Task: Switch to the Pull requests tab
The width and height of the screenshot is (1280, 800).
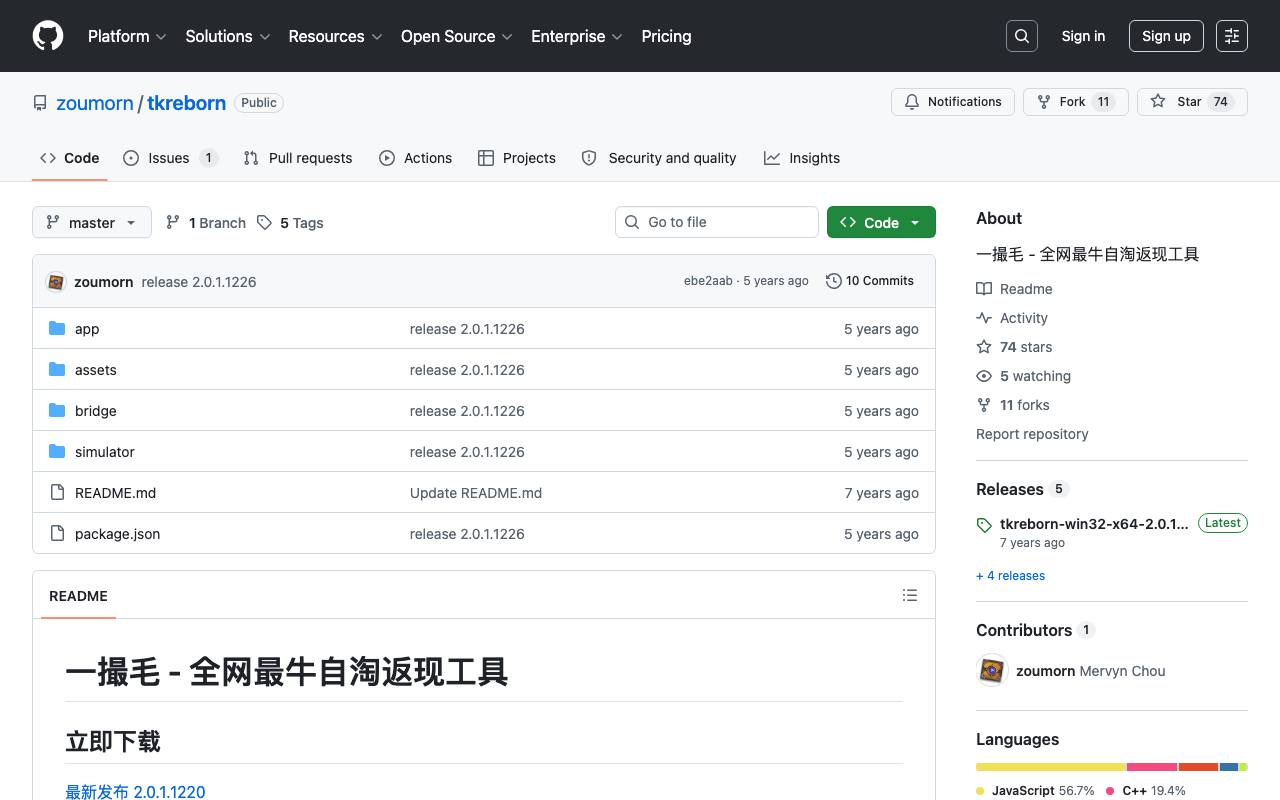Action: pos(298,158)
